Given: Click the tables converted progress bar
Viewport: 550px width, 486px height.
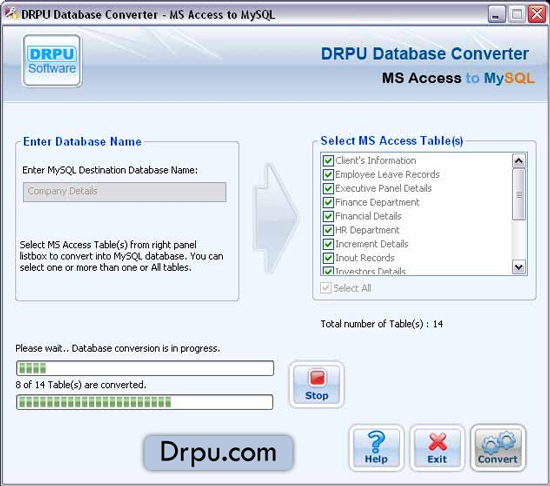Looking at the screenshot, I should click(x=145, y=402).
